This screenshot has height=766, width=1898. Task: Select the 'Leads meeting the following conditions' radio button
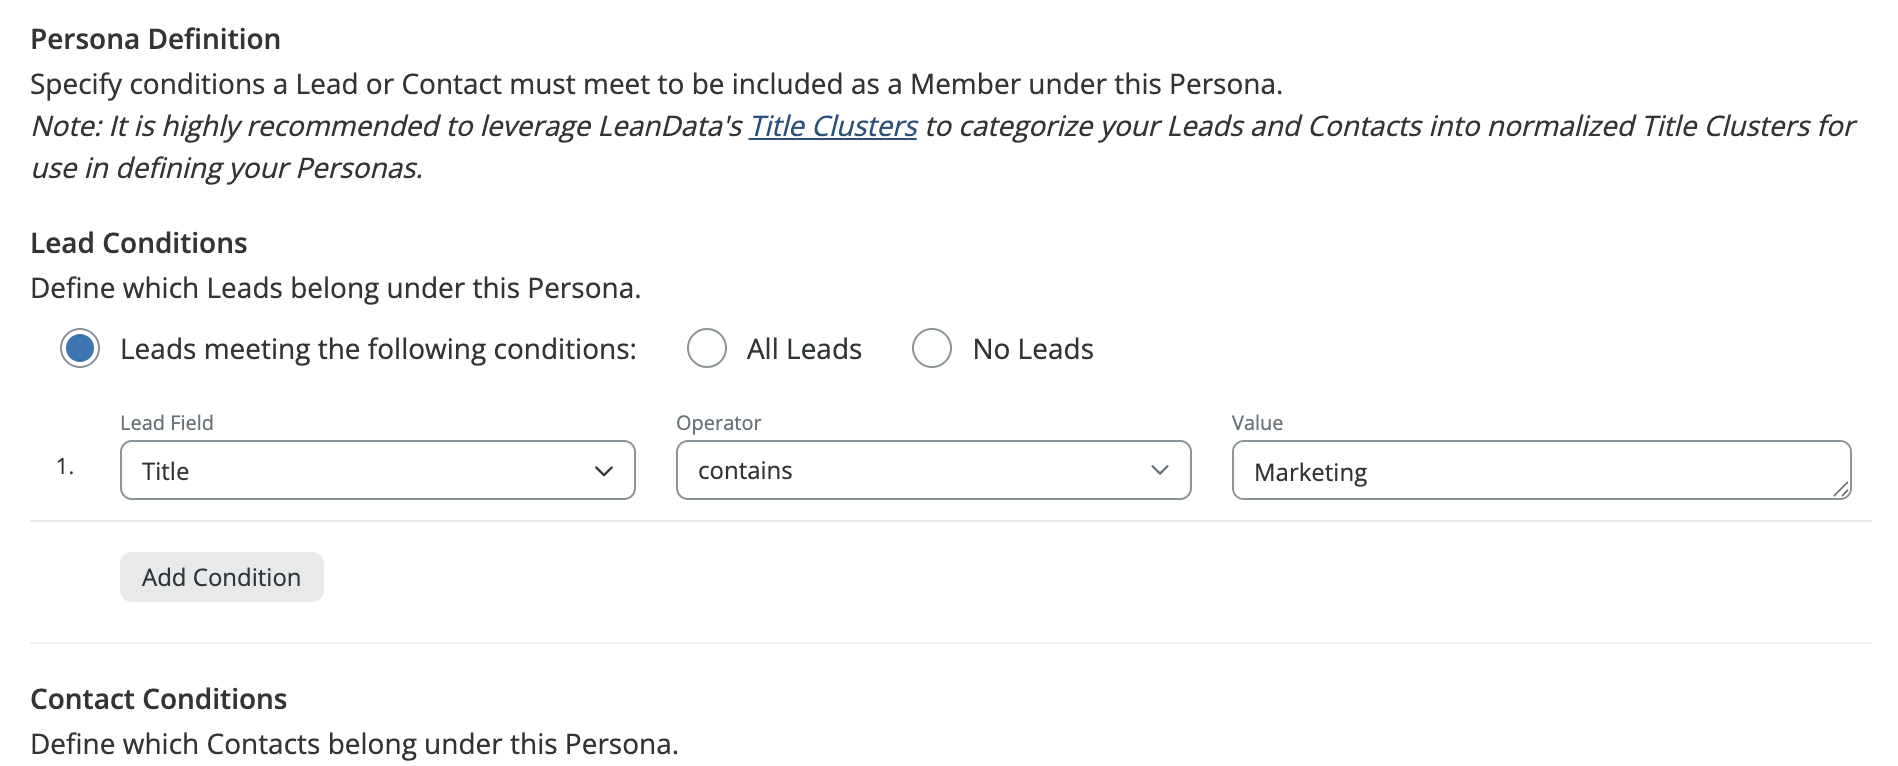pos(80,349)
